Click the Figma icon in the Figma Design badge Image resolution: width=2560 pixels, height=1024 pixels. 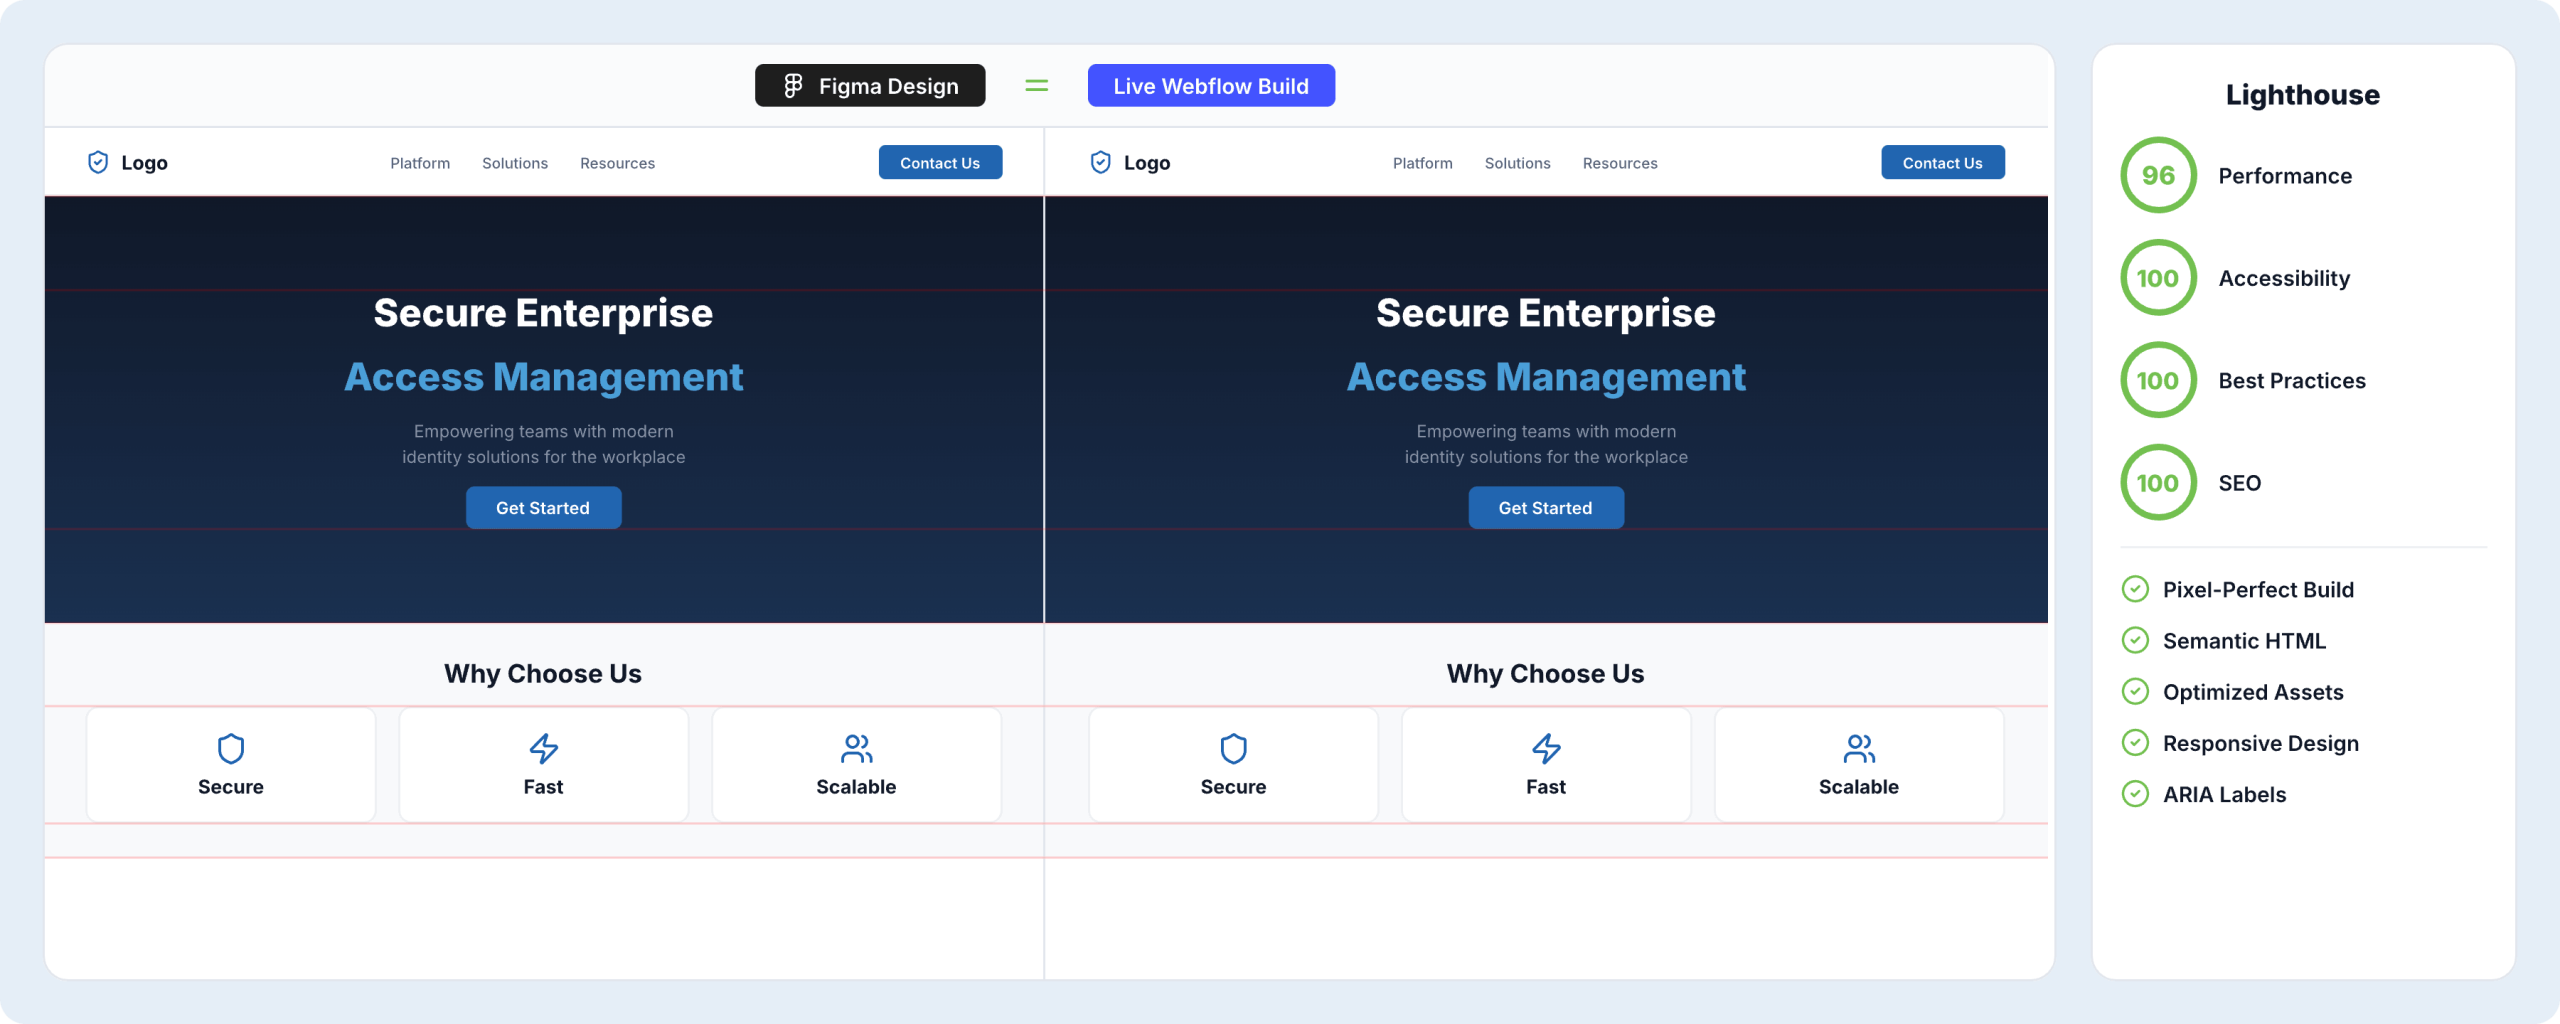pos(793,85)
